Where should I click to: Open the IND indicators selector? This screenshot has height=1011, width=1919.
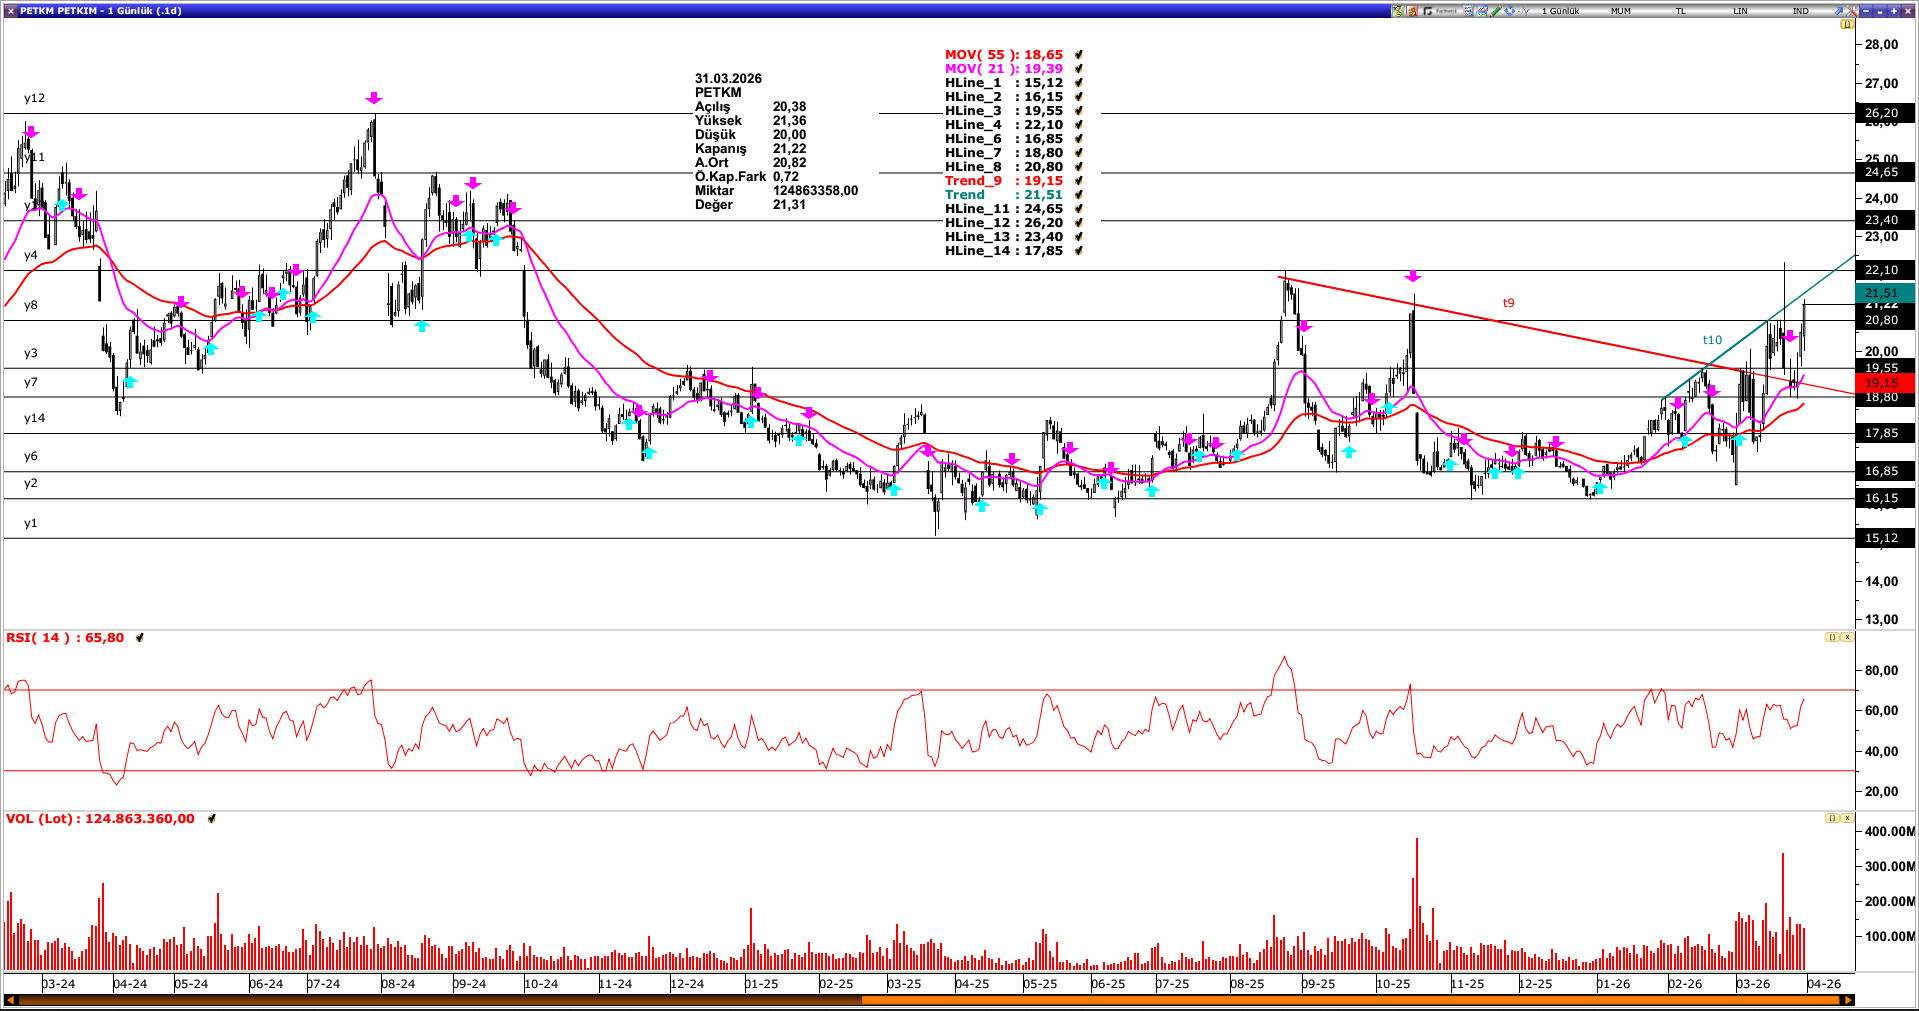[1800, 11]
